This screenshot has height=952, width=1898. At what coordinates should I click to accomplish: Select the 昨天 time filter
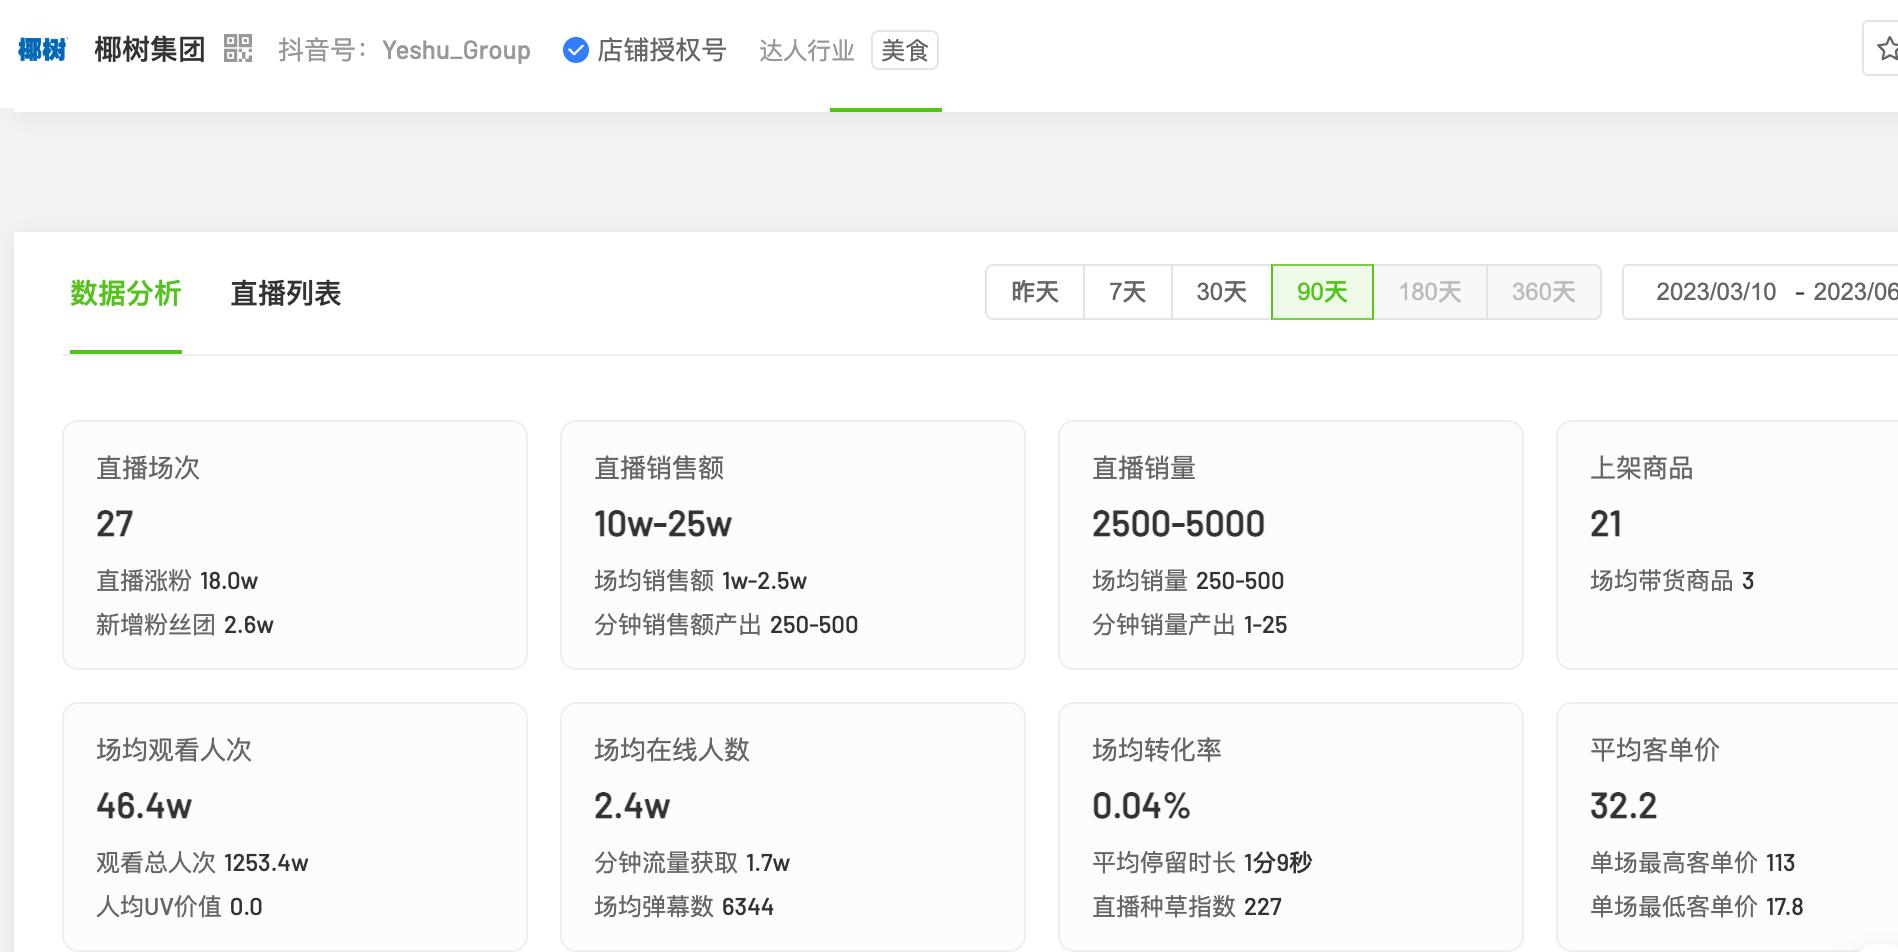[1035, 292]
